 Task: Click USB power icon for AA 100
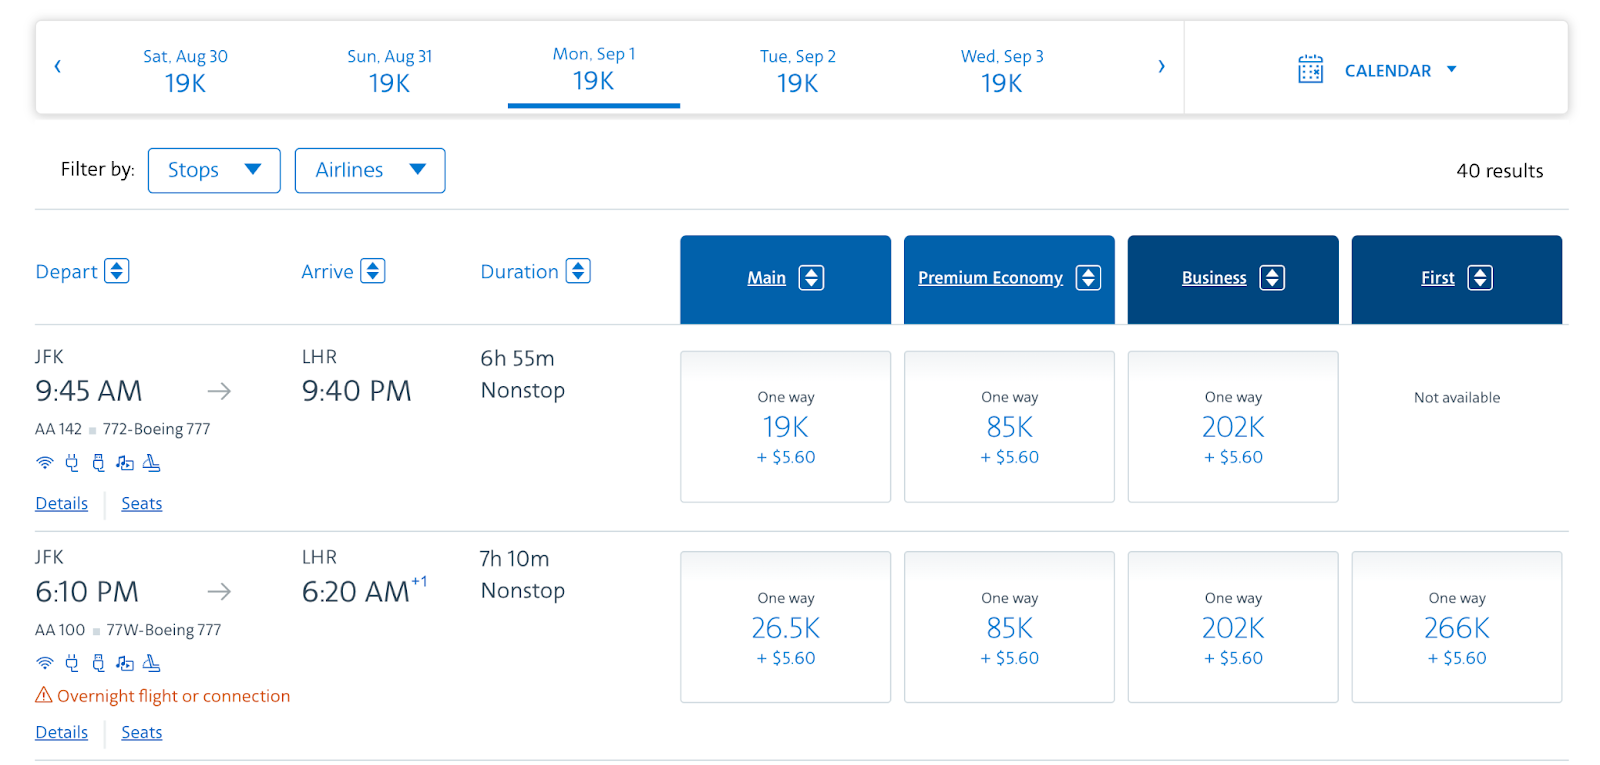pyautogui.click(x=98, y=663)
